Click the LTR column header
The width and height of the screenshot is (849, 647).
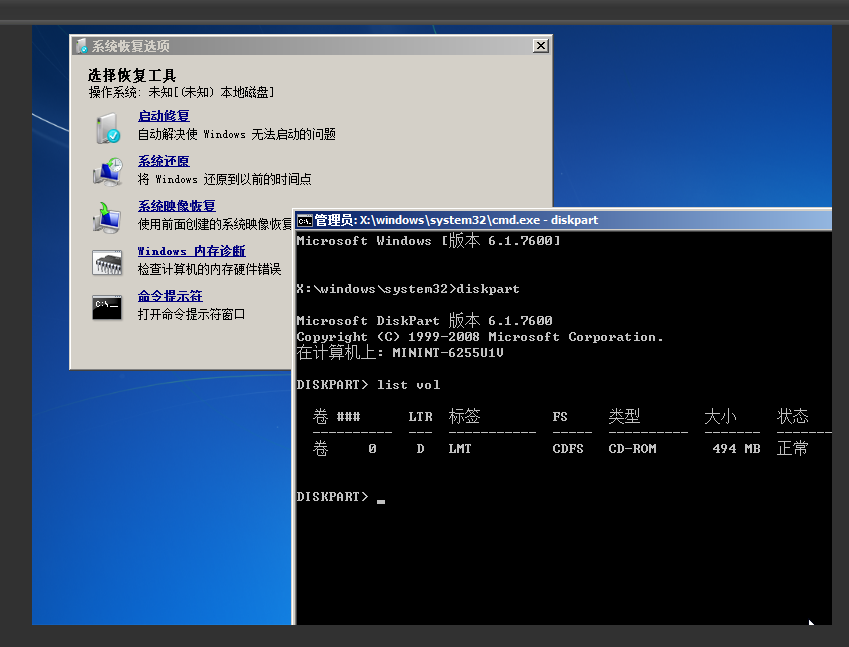(x=420, y=417)
